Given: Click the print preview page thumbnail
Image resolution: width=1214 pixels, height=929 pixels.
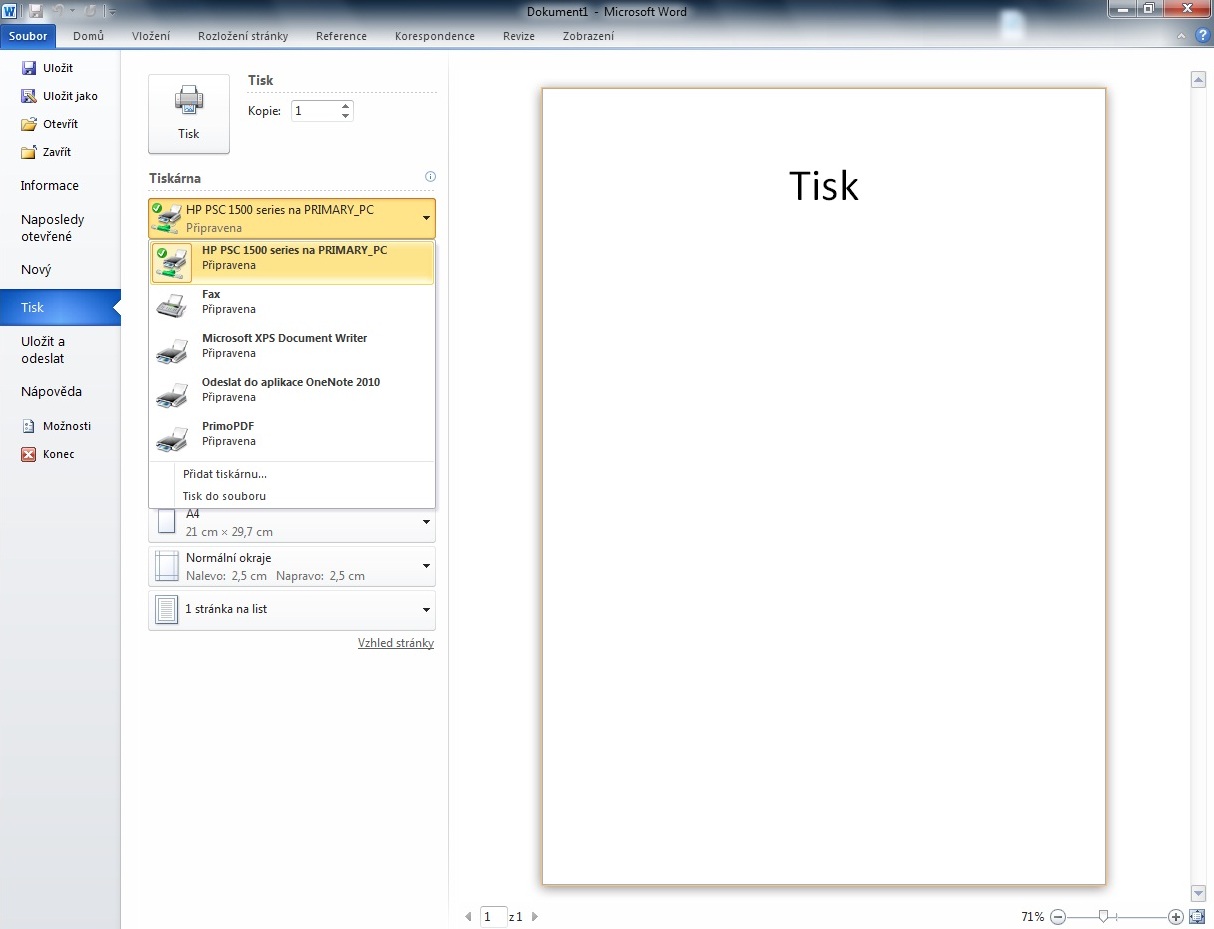Looking at the screenshot, I should (x=824, y=486).
